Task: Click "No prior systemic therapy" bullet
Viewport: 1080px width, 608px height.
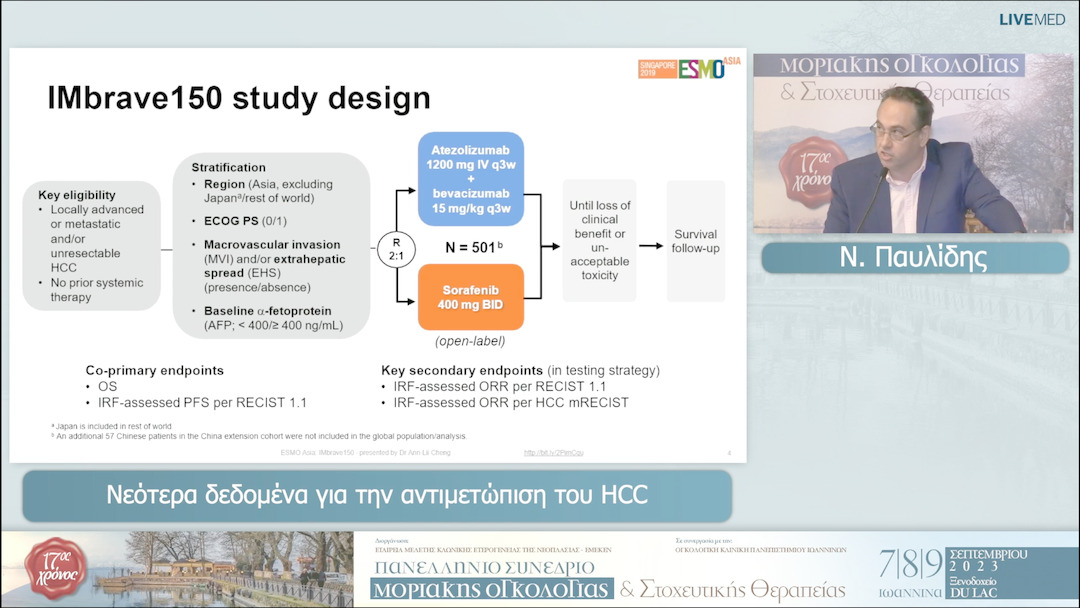Action: (96, 290)
